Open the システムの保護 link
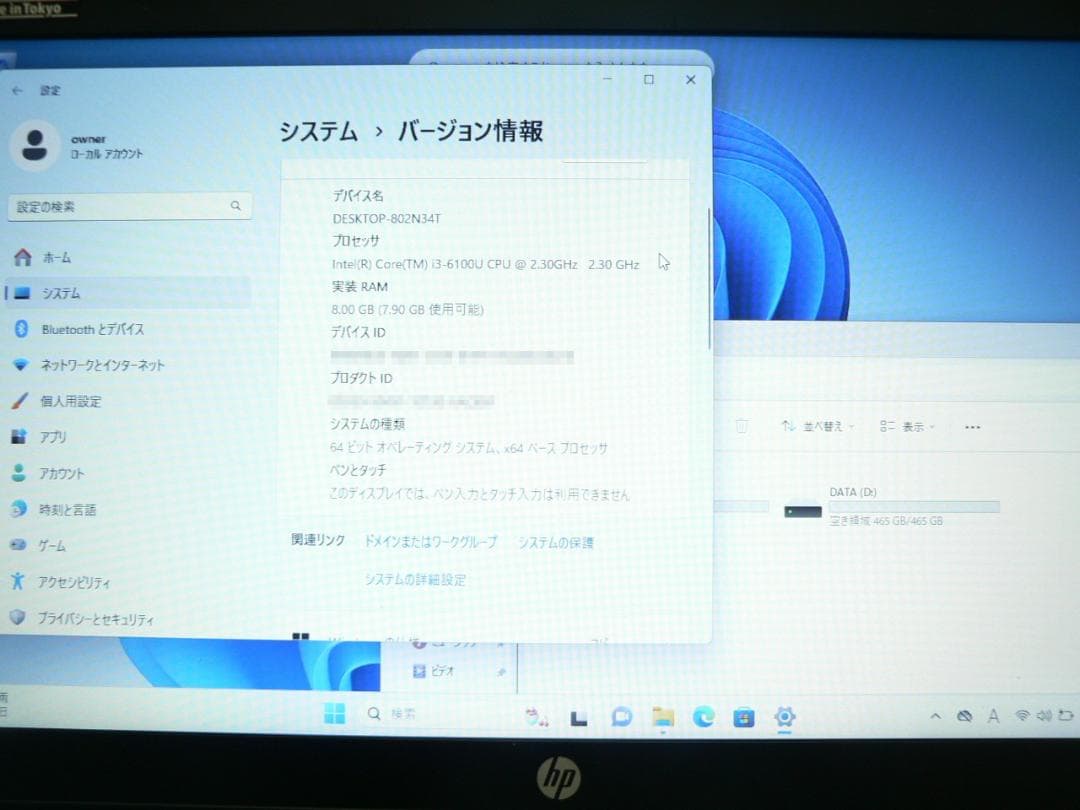This screenshot has height=810, width=1080. click(x=557, y=540)
